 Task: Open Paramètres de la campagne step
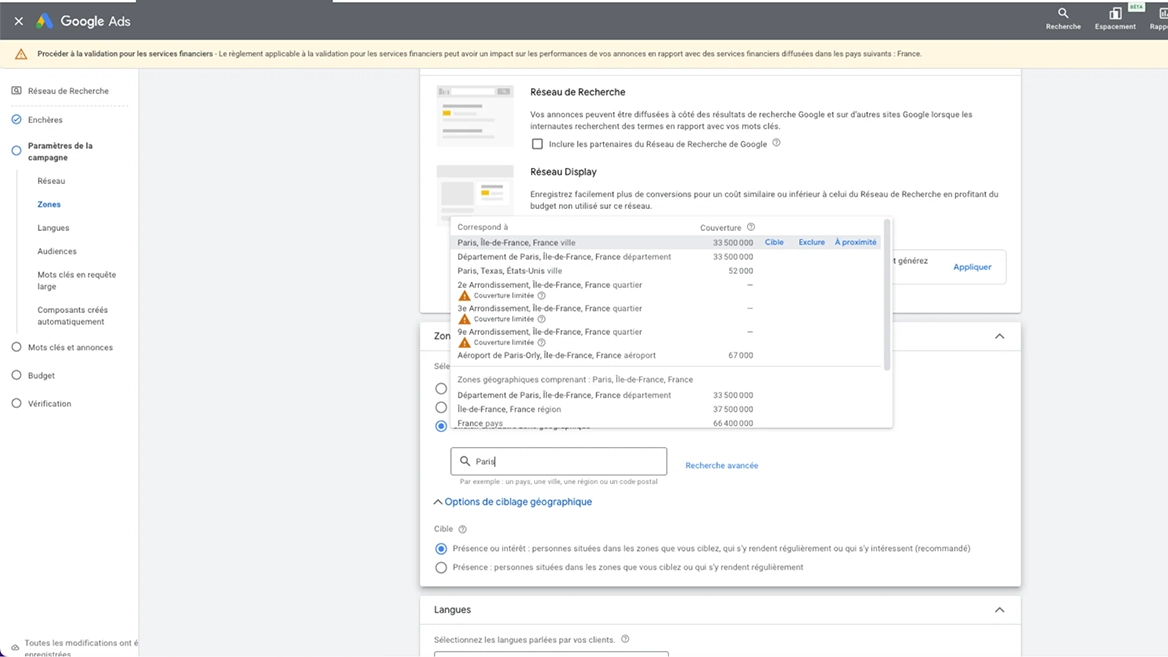tap(60, 151)
